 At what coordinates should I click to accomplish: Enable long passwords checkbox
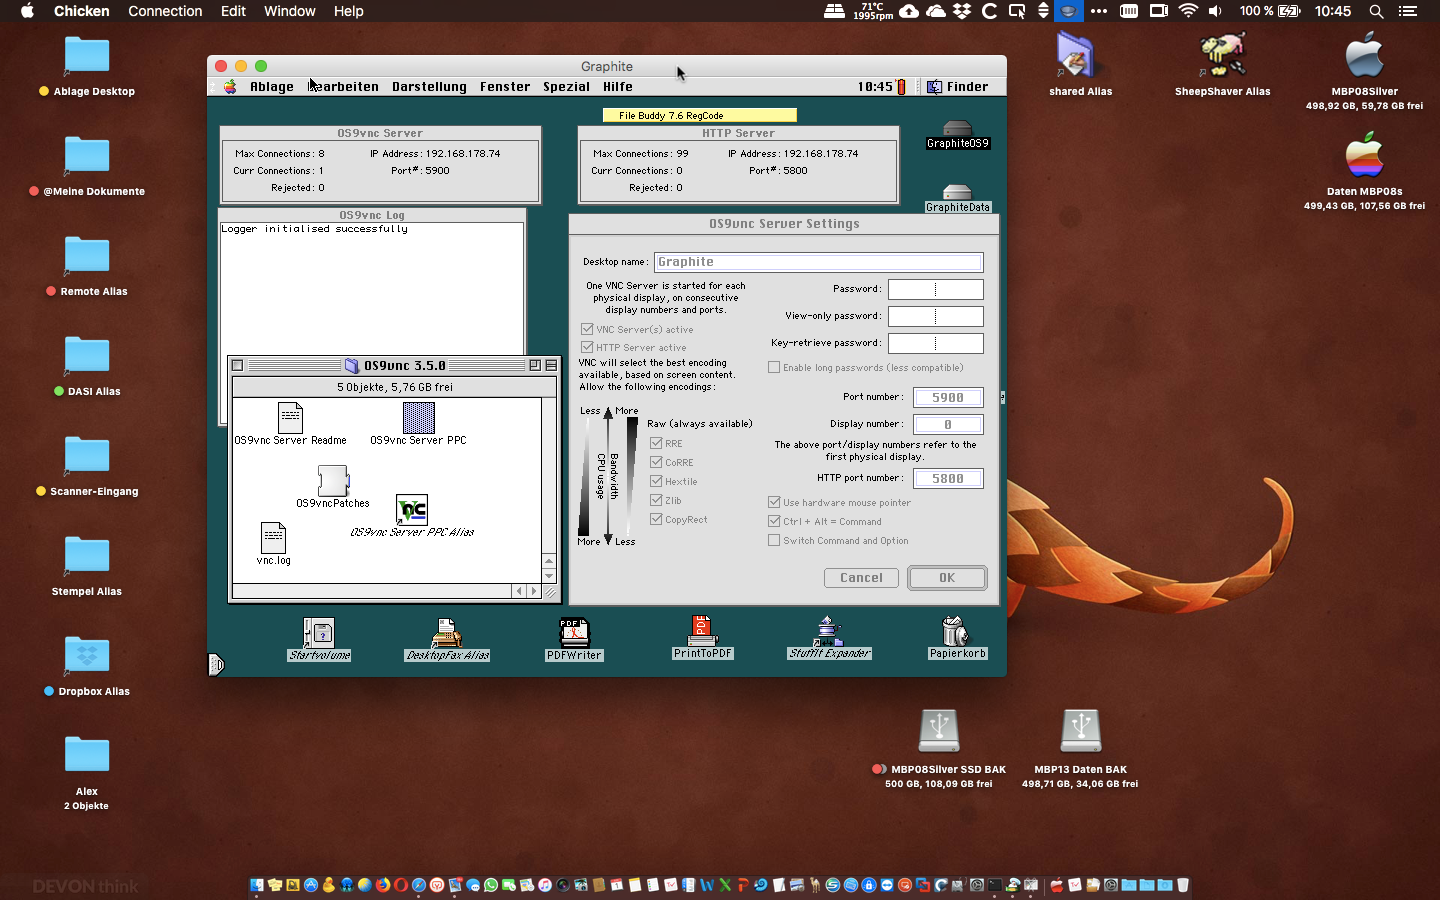click(x=774, y=367)
